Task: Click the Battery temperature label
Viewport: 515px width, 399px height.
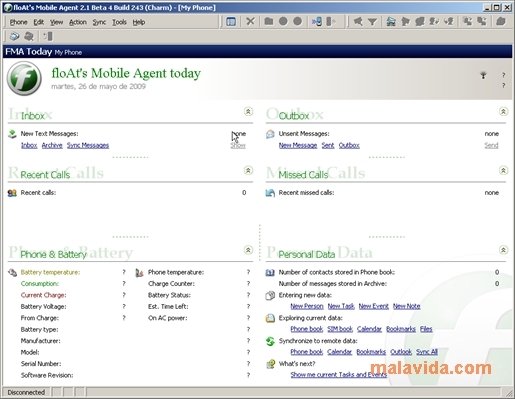Action: (x=50, y=273)
